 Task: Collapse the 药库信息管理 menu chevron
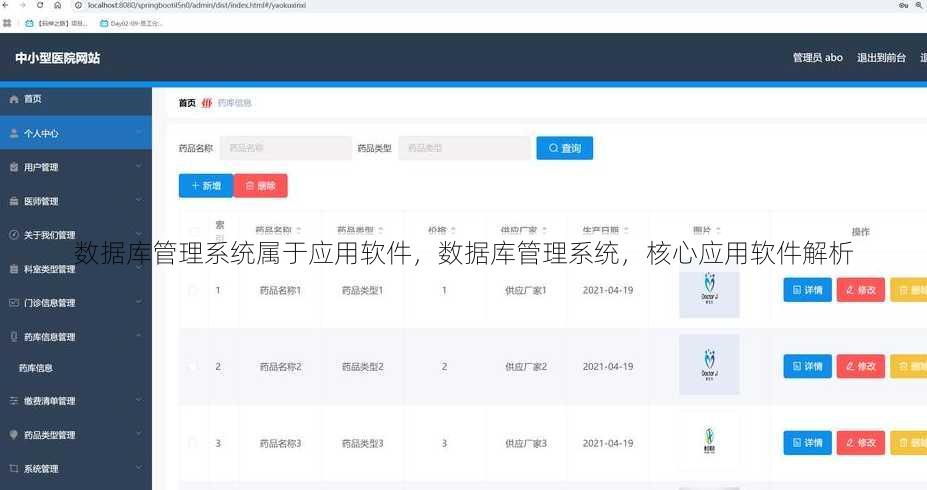[x=139, y=337]
